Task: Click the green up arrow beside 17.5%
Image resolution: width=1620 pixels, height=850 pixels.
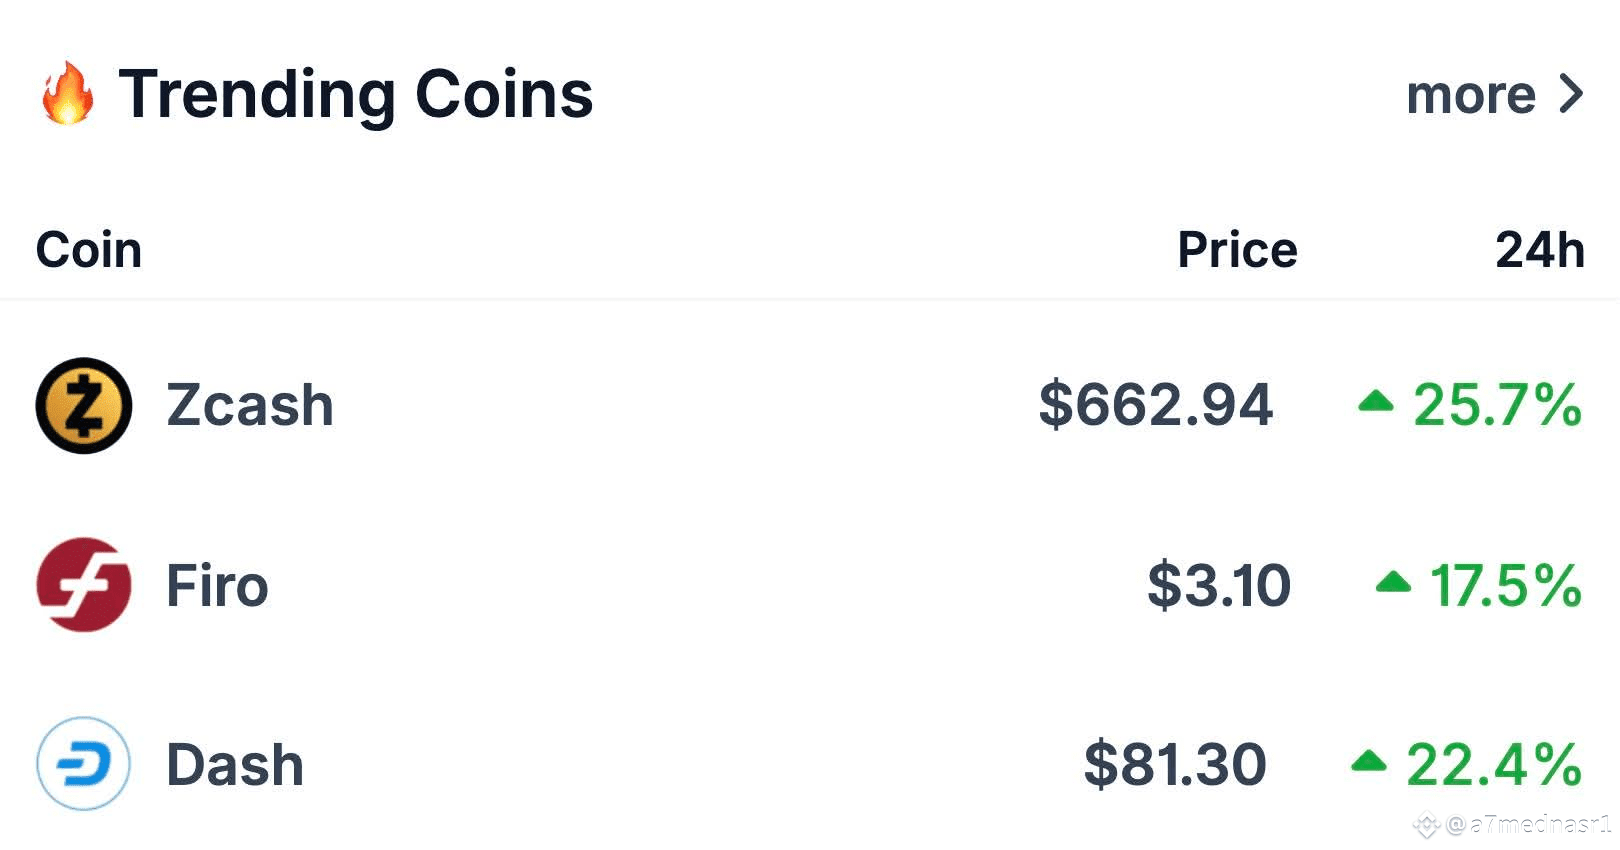Action: [1393, 582]
